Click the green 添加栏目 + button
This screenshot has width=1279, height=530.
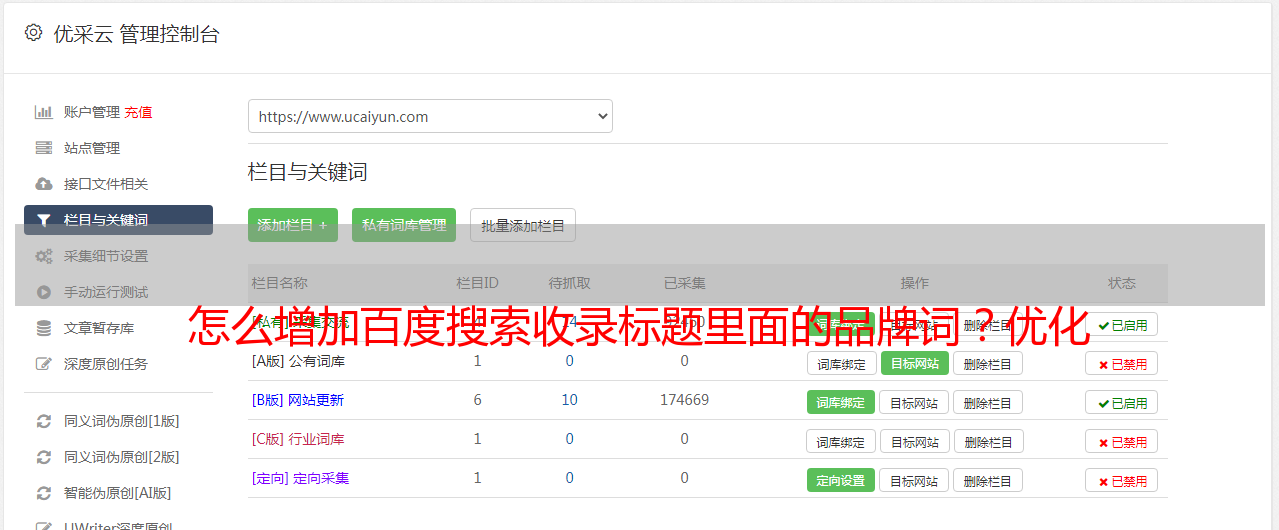pyautogui.click(x=293, y=225)
